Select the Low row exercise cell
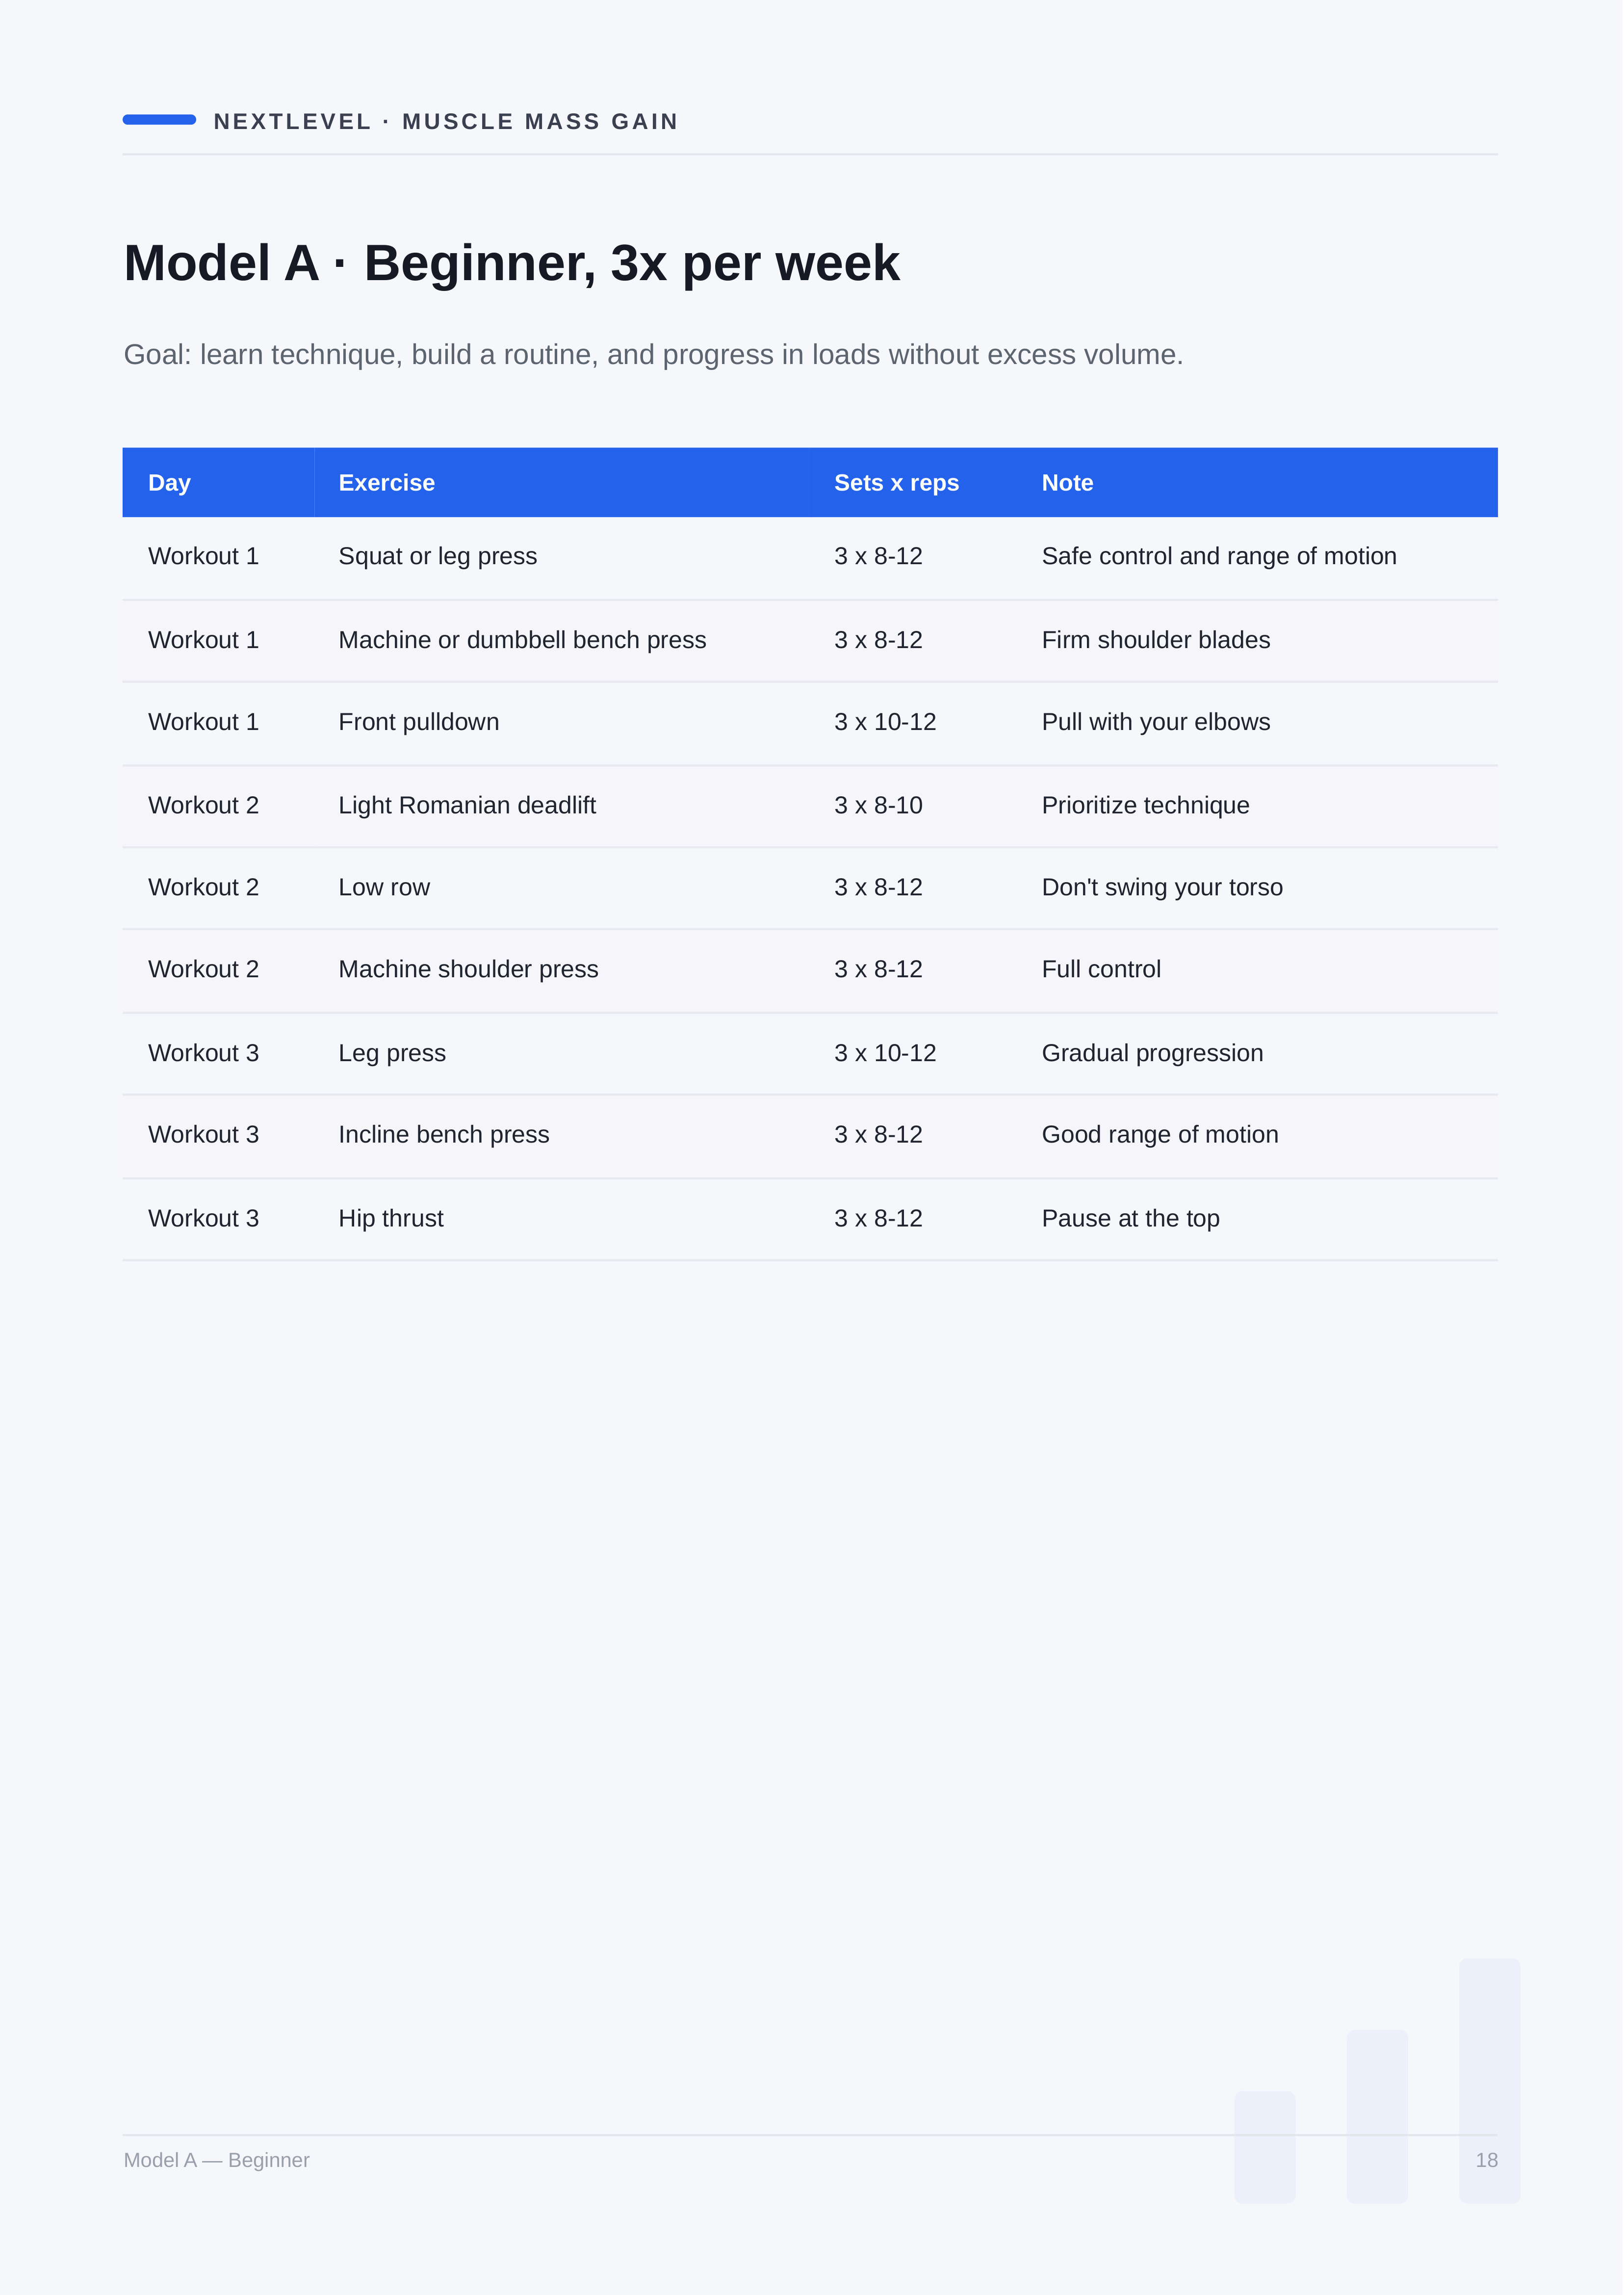This screenshot has height=2295, width=1624. 384,887
